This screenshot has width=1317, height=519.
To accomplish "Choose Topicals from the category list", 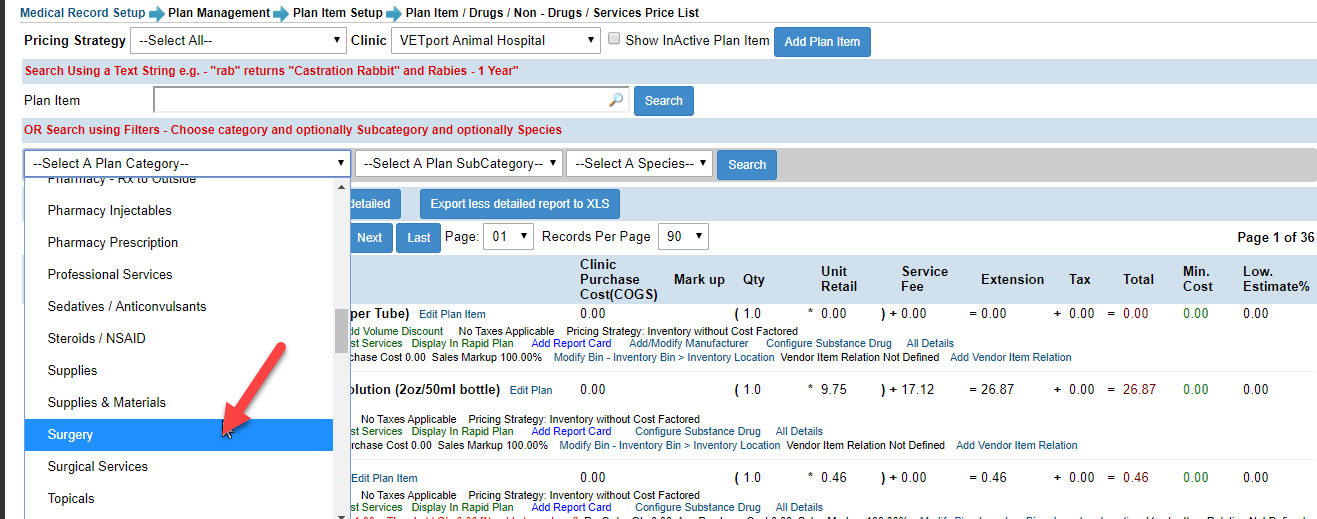I will coord(179,498).
